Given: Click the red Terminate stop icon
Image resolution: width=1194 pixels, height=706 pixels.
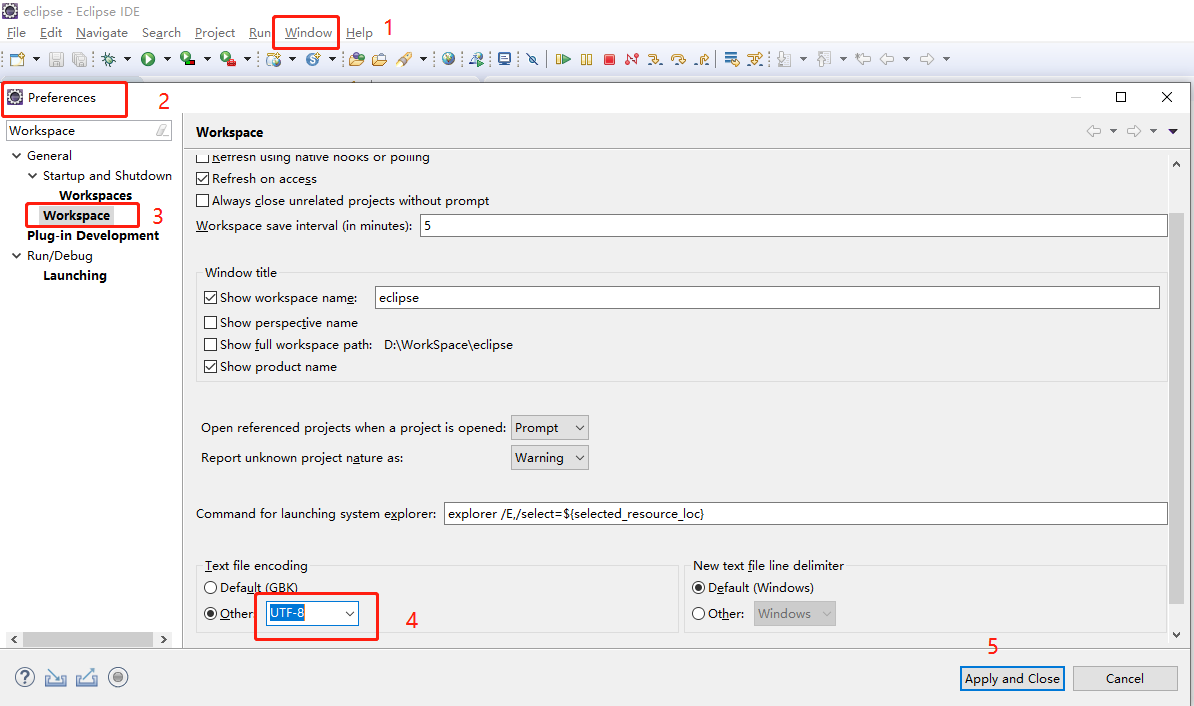Looking at the screenshot, I should click(x=609, y=59).
